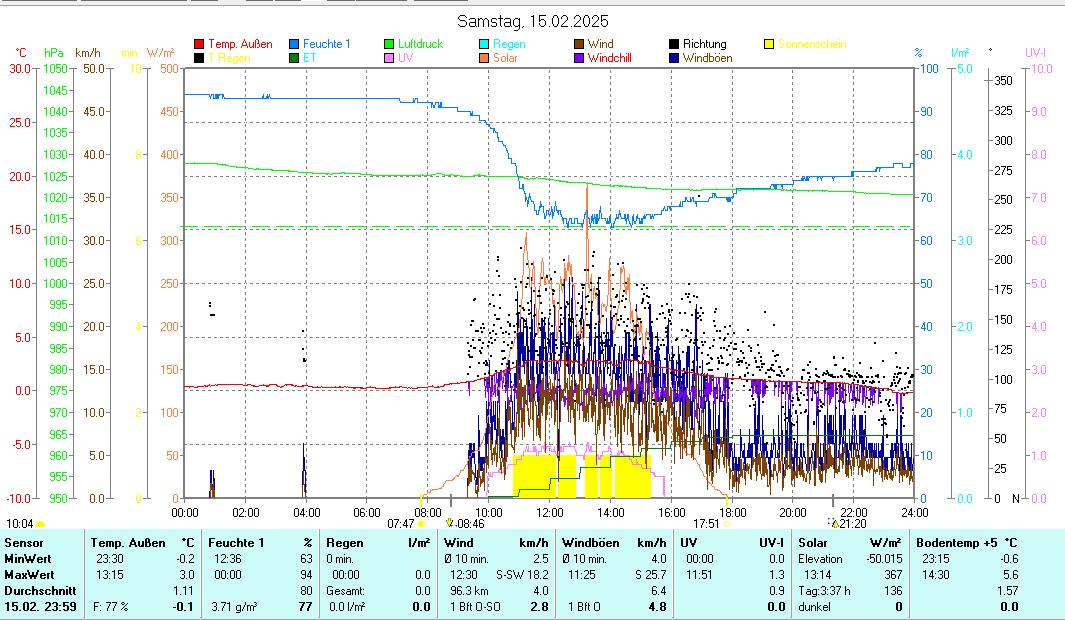Click the pink UV legend swatch

(390, 58)
